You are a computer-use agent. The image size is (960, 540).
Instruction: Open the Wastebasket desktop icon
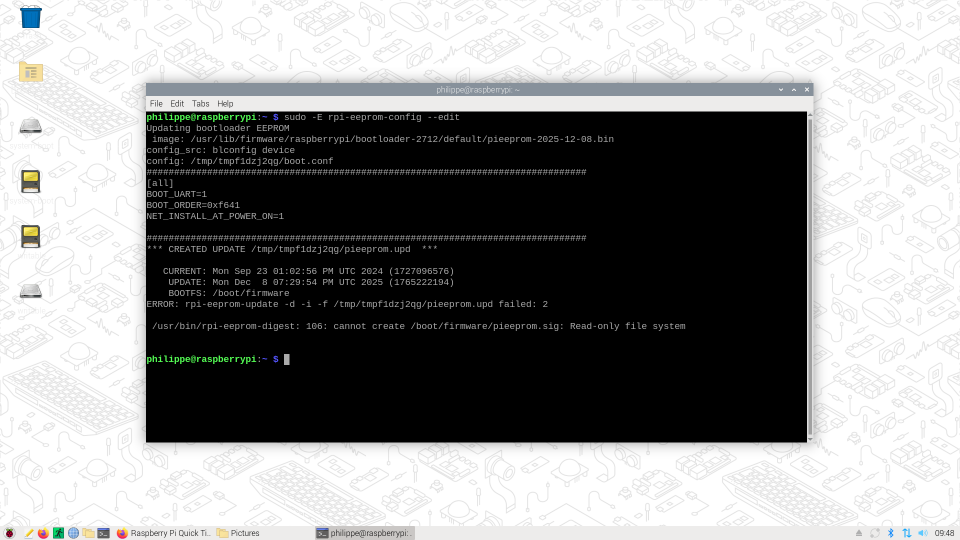tap(31, 17)
